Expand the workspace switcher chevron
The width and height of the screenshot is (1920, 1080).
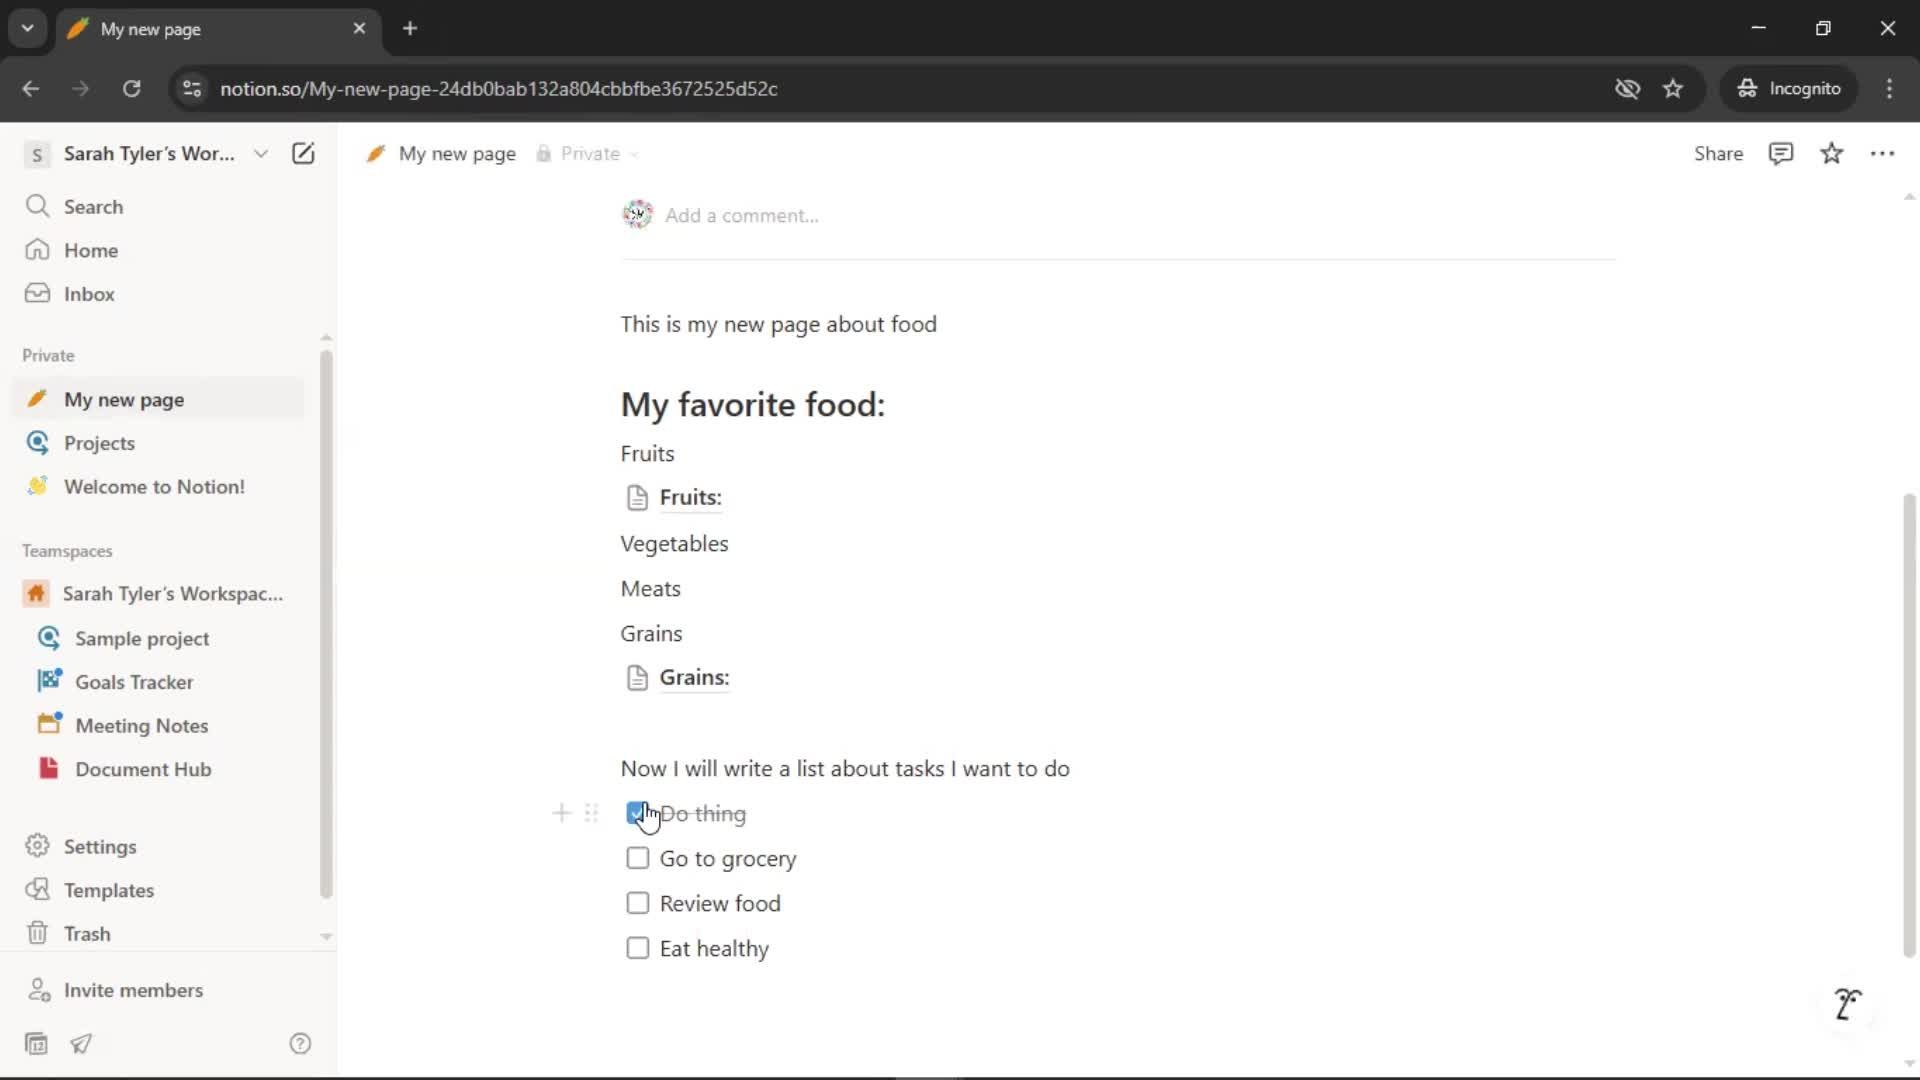pos(261,153)
